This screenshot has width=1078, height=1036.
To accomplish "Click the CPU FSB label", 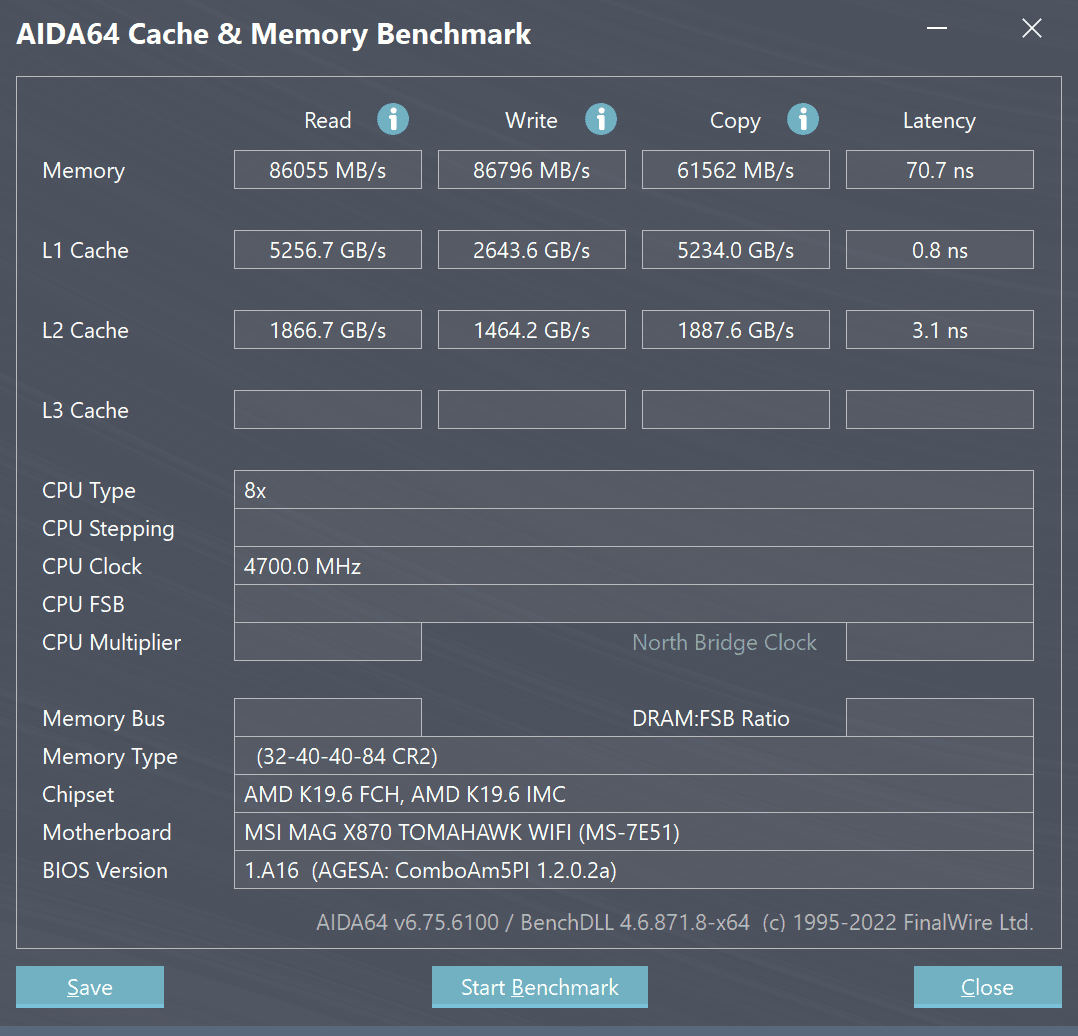I will (x=83, y=604).
